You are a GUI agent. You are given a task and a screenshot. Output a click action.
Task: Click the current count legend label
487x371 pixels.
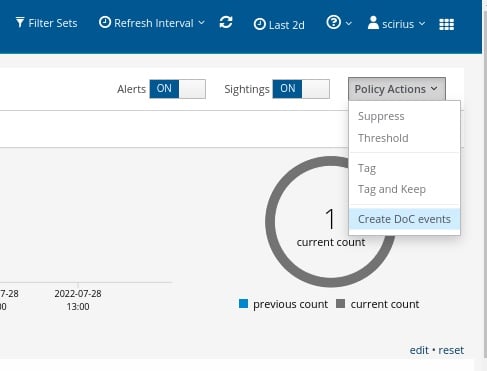pos(385,304)
